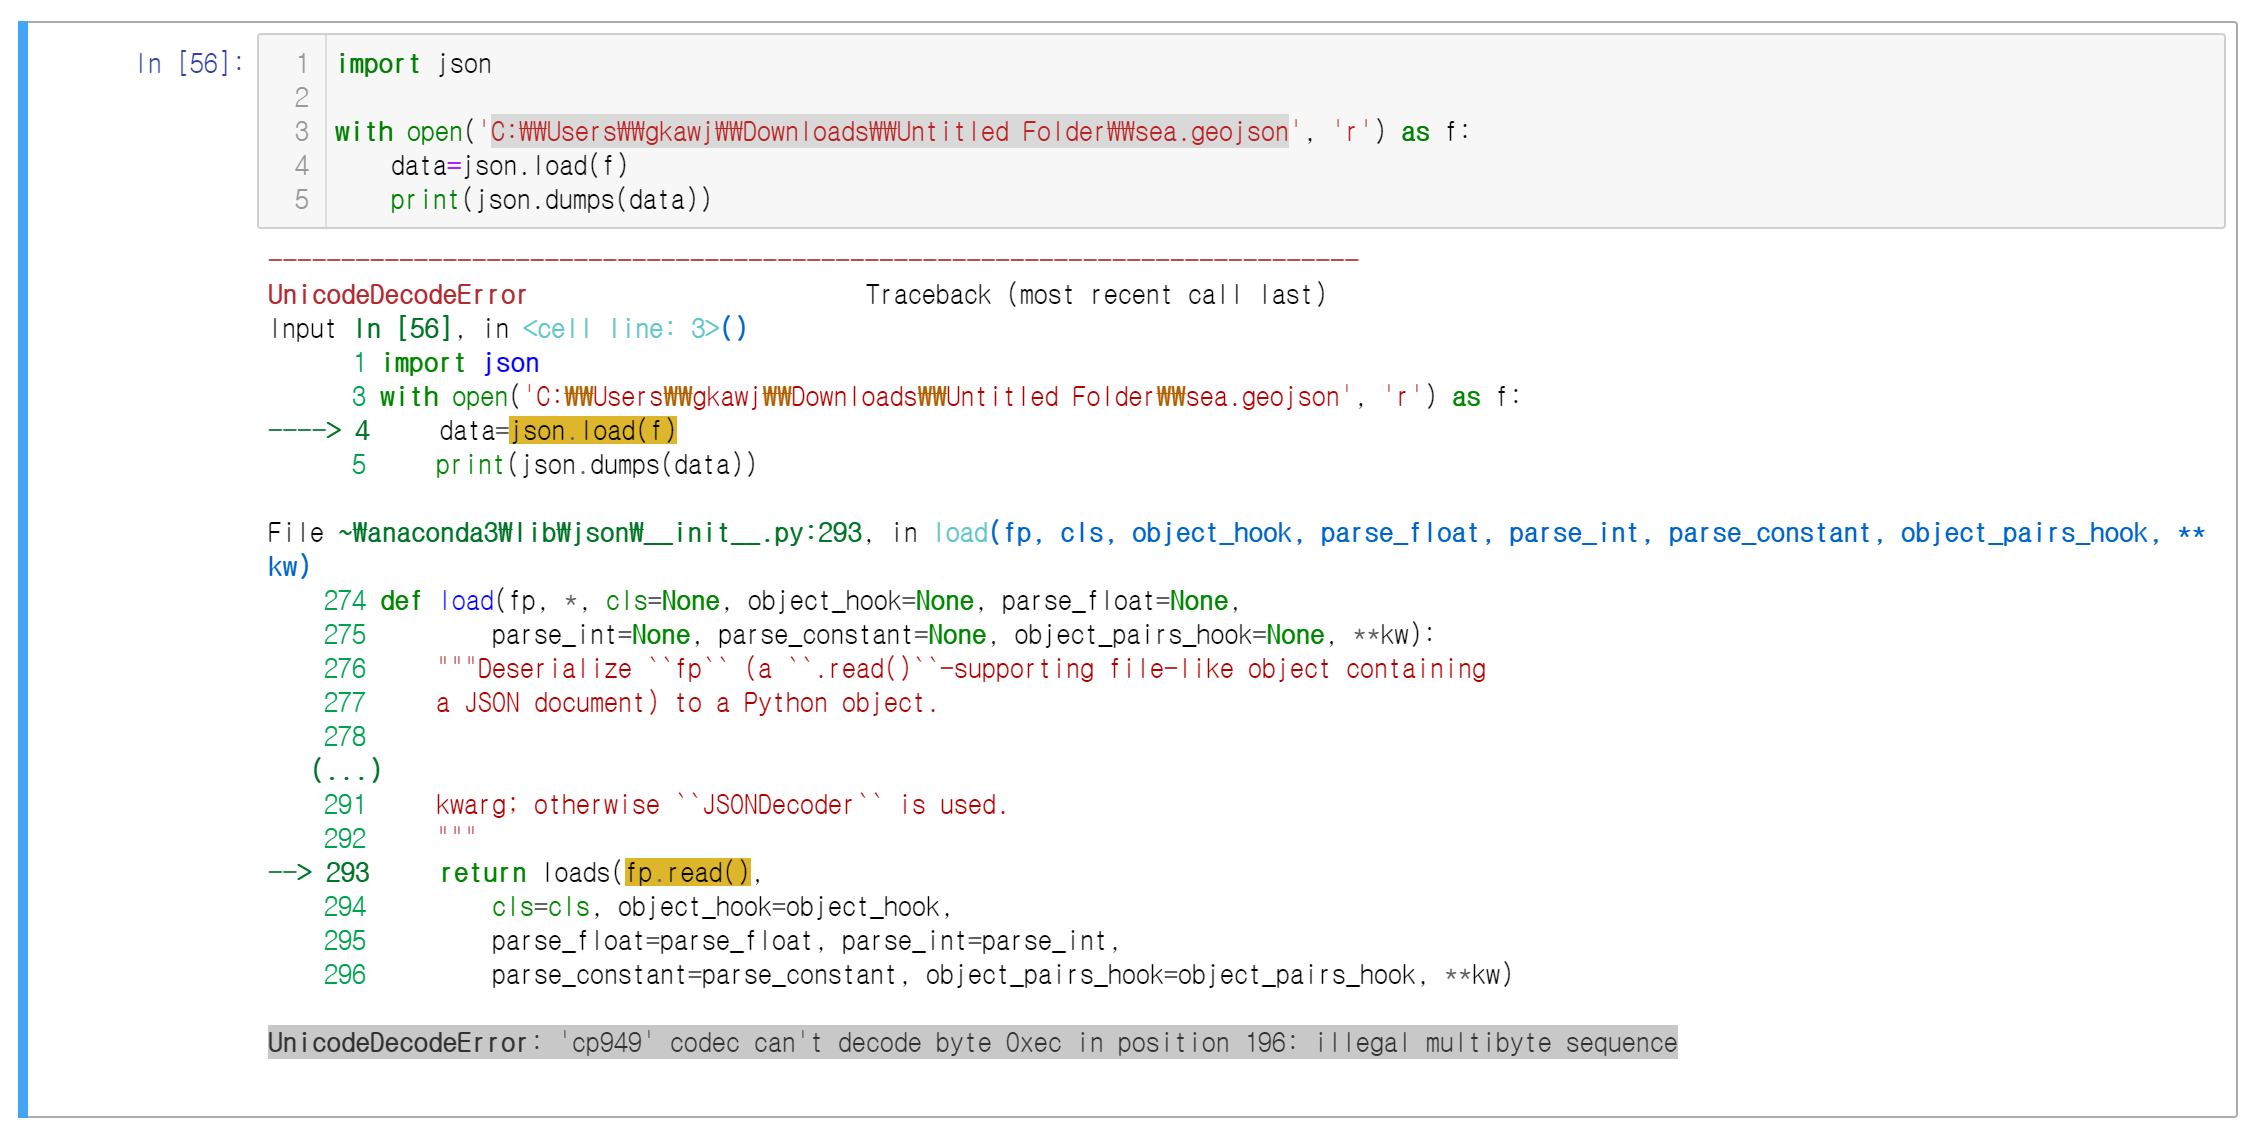Click the blue cell selection bar
This screenshot has height=1136, width=2258.
coord(23,568)
